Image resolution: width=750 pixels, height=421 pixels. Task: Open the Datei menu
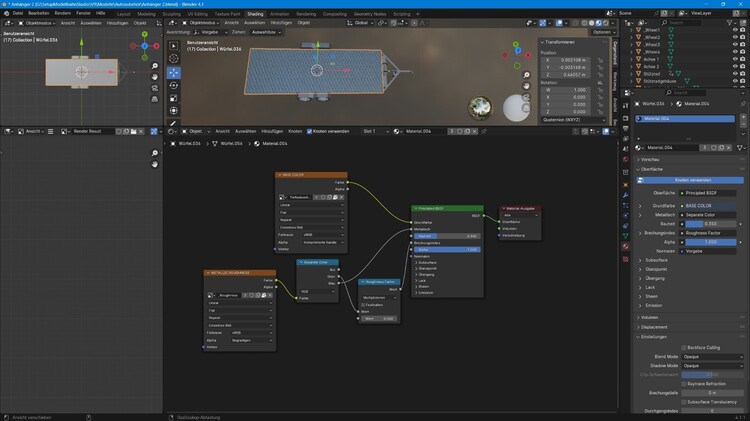[x=18, y=13]
